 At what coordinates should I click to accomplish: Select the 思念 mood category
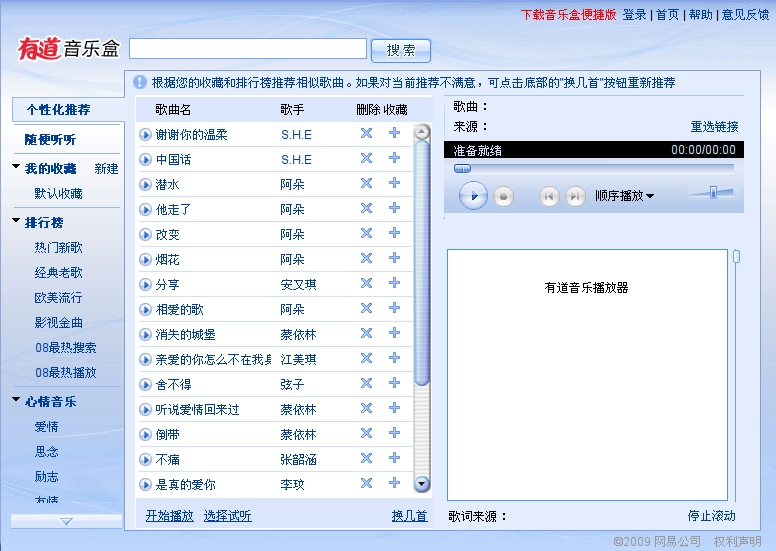[x=47, y=451]
